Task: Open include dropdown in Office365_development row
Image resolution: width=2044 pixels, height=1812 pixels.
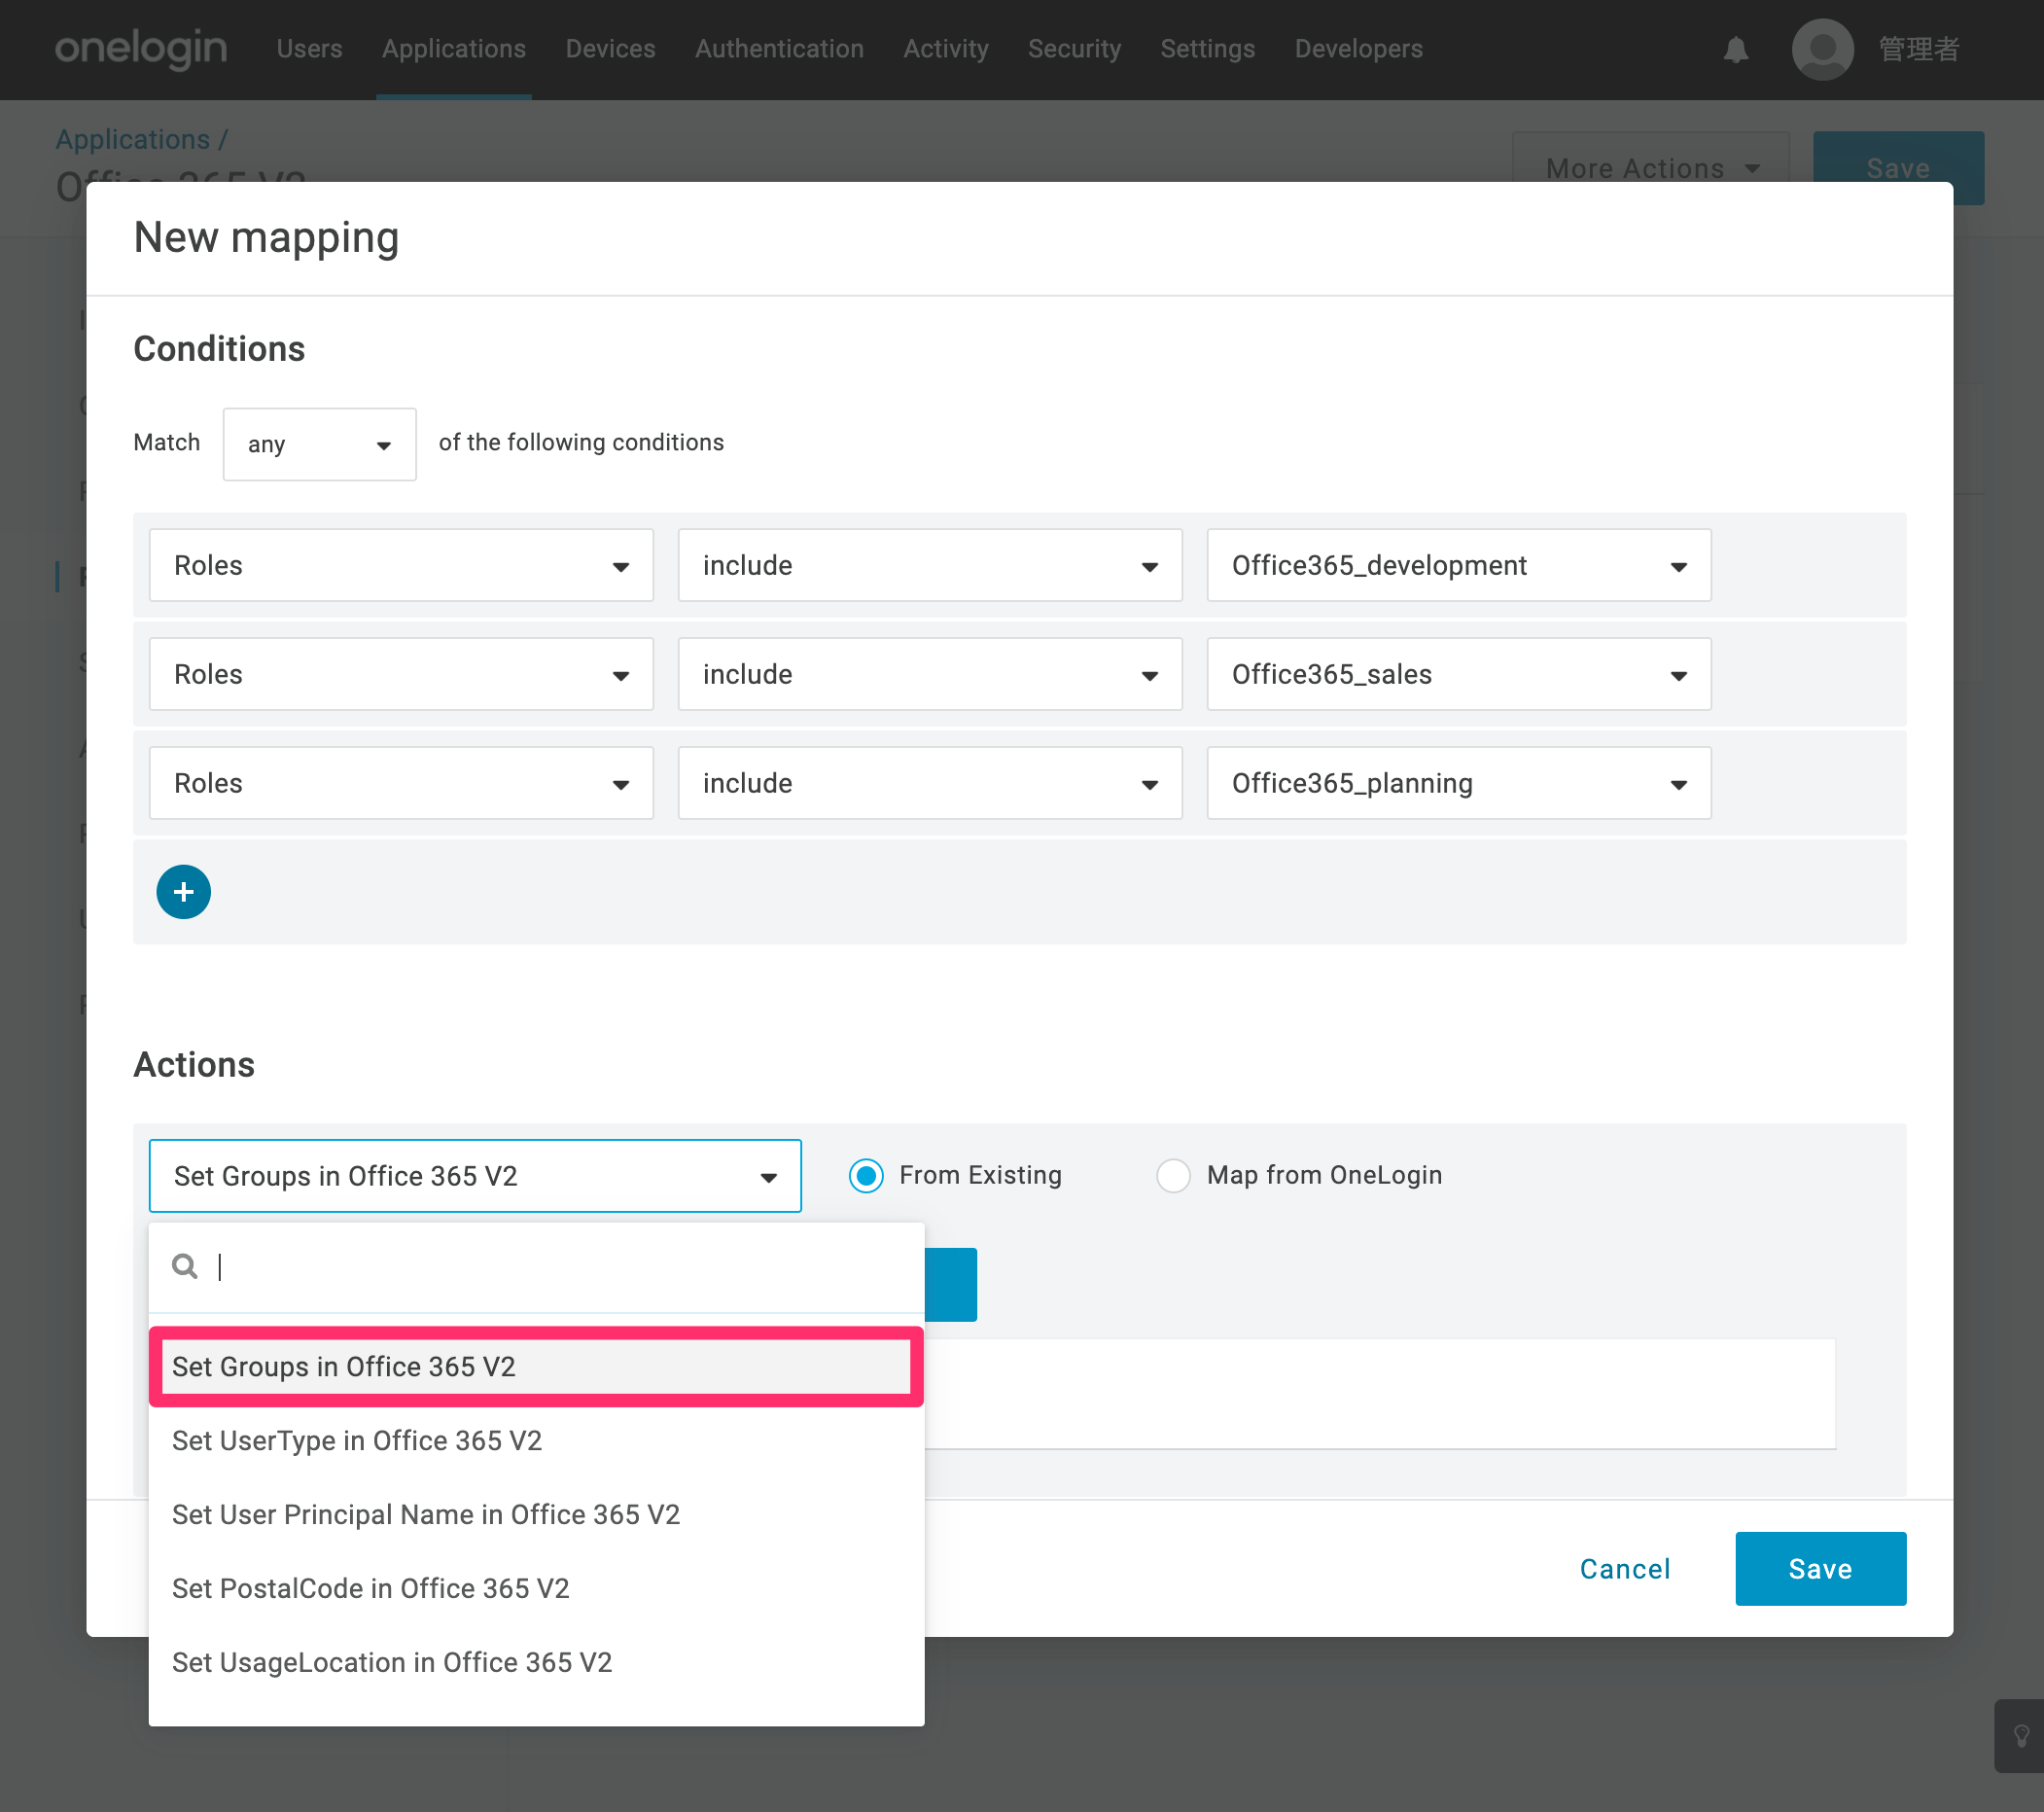Action: (930, 565)
